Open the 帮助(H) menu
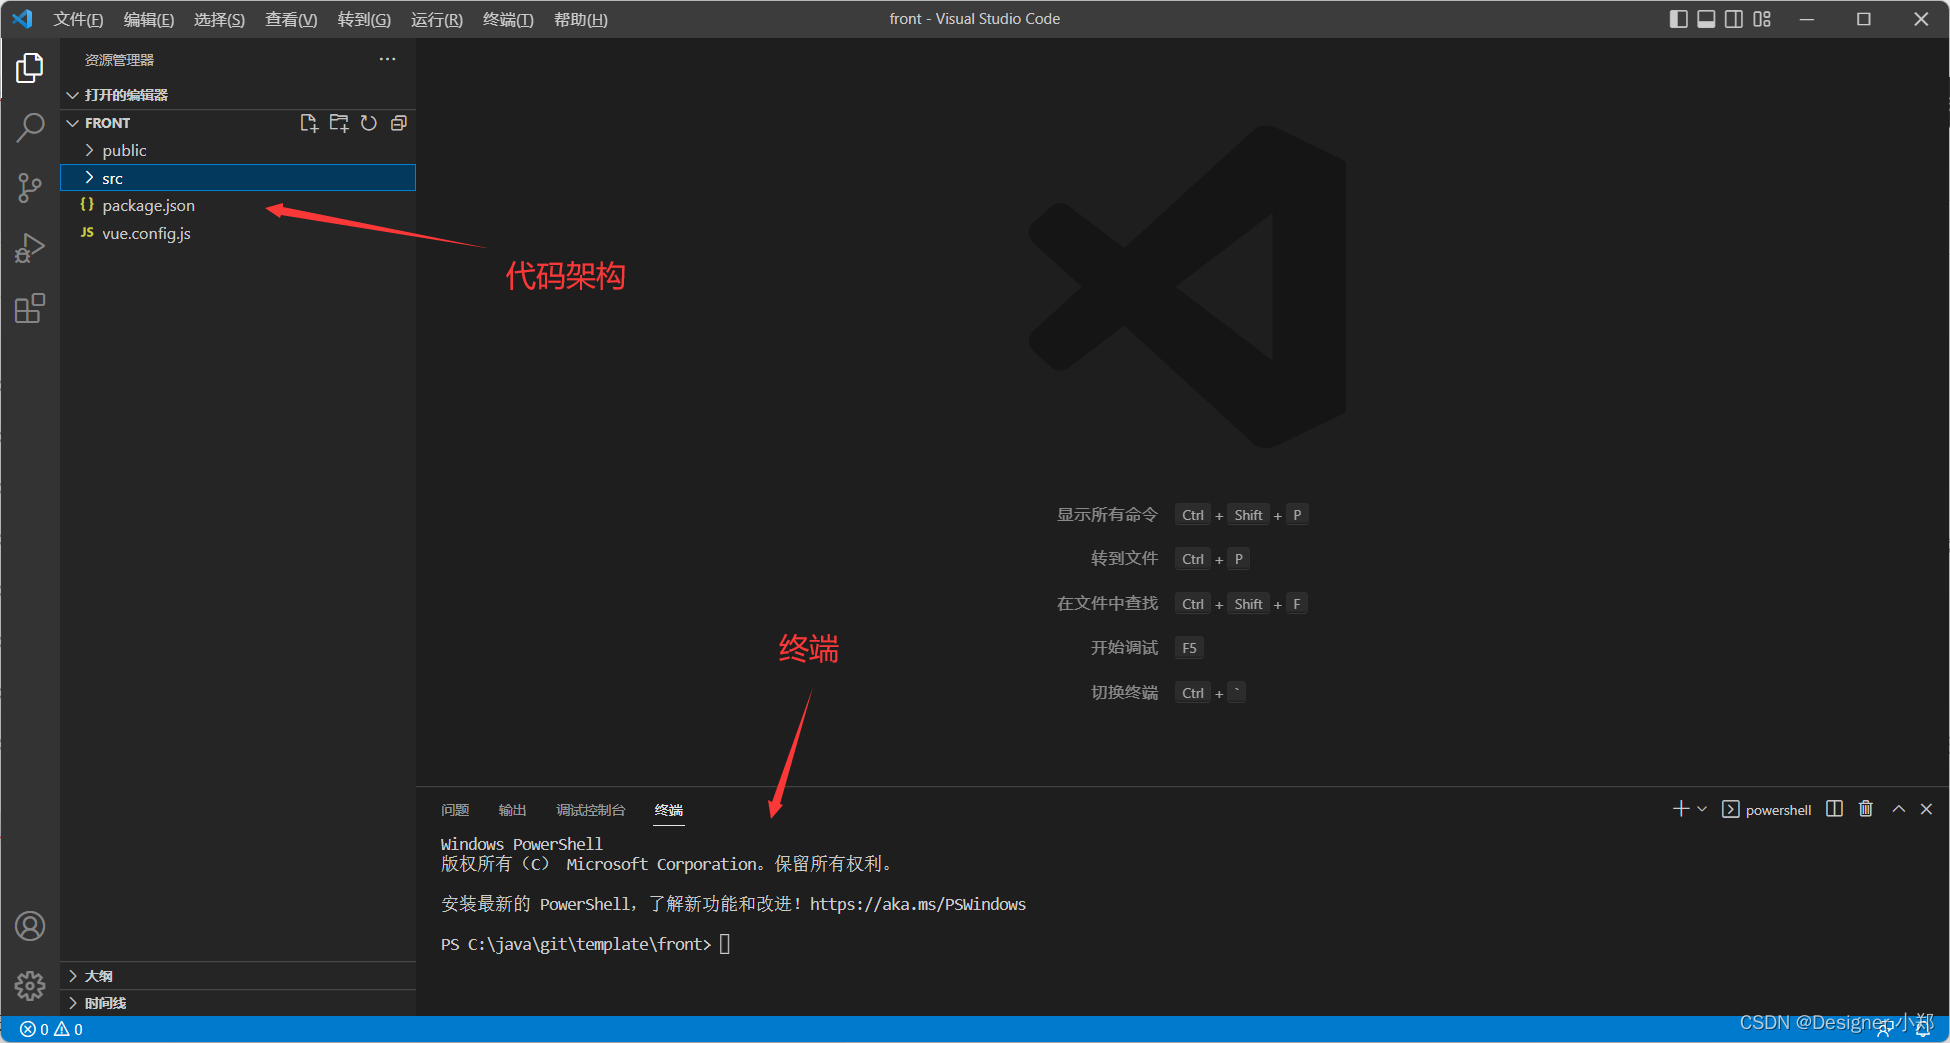The height and width of the screenshot is (1043, 1950). (581, 20)
